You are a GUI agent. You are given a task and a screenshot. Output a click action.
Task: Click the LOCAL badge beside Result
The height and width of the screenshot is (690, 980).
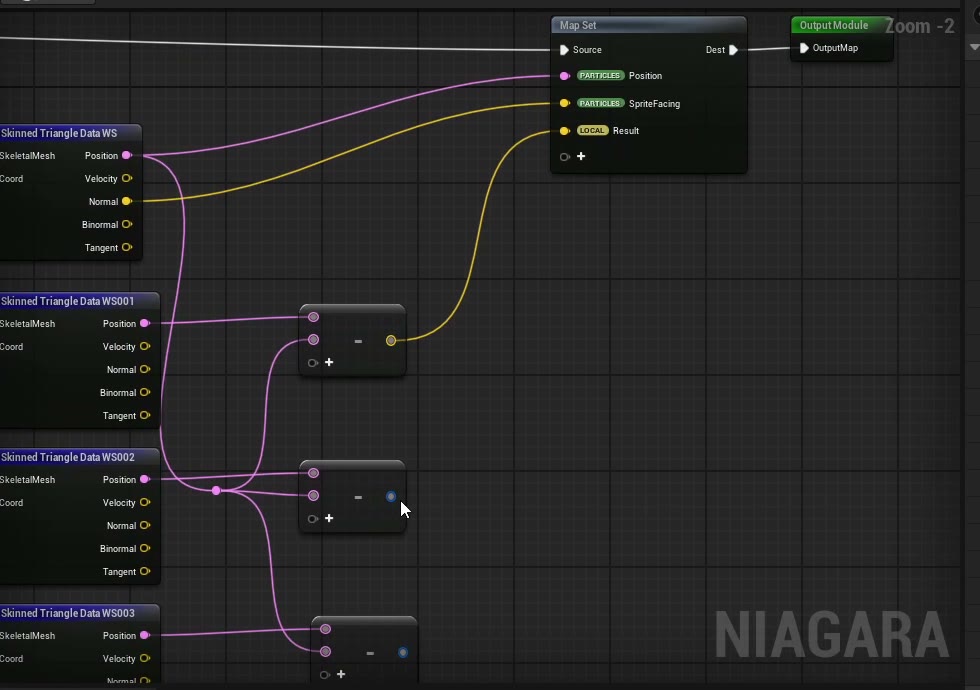[592, 131]
